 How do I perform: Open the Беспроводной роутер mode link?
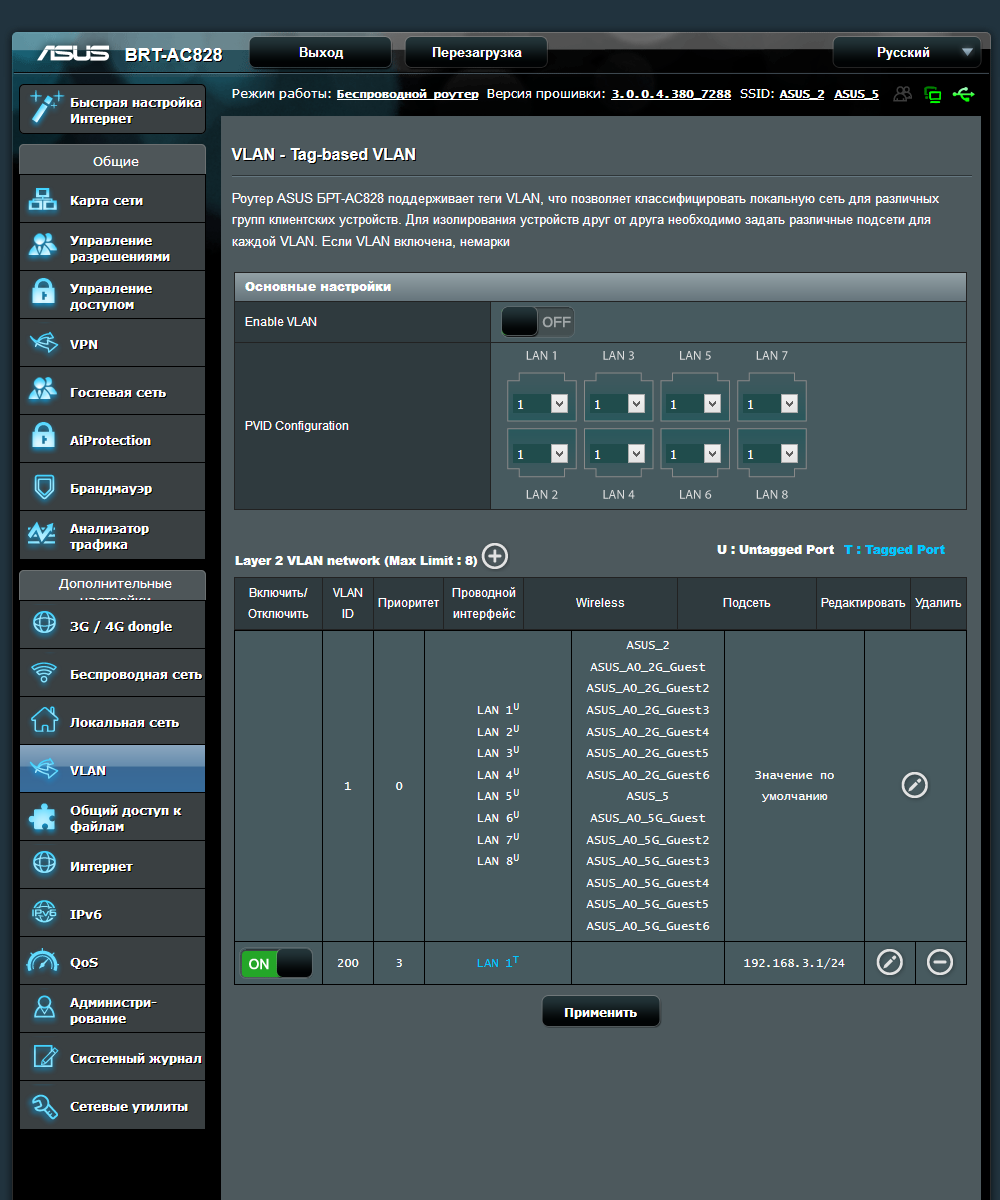click(x=407, y=94)
